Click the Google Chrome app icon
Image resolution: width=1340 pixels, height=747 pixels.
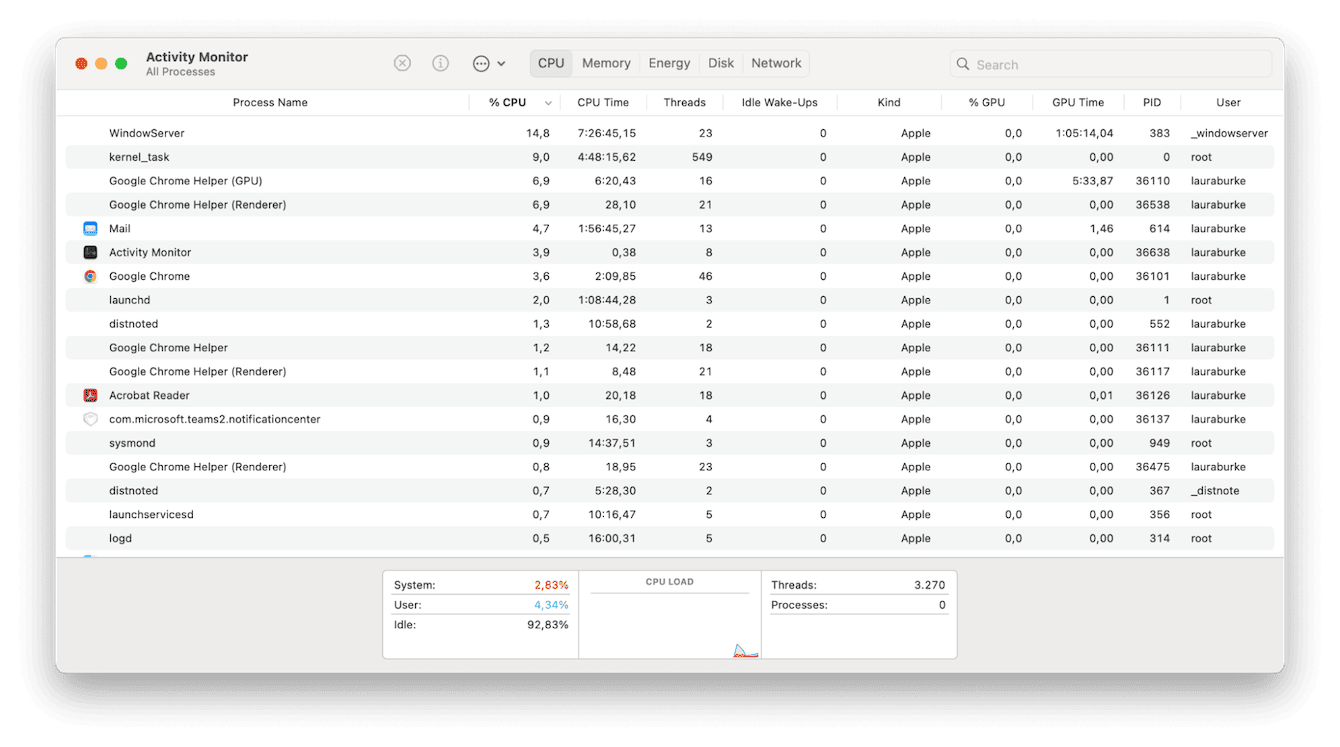[x=90, y=276]
